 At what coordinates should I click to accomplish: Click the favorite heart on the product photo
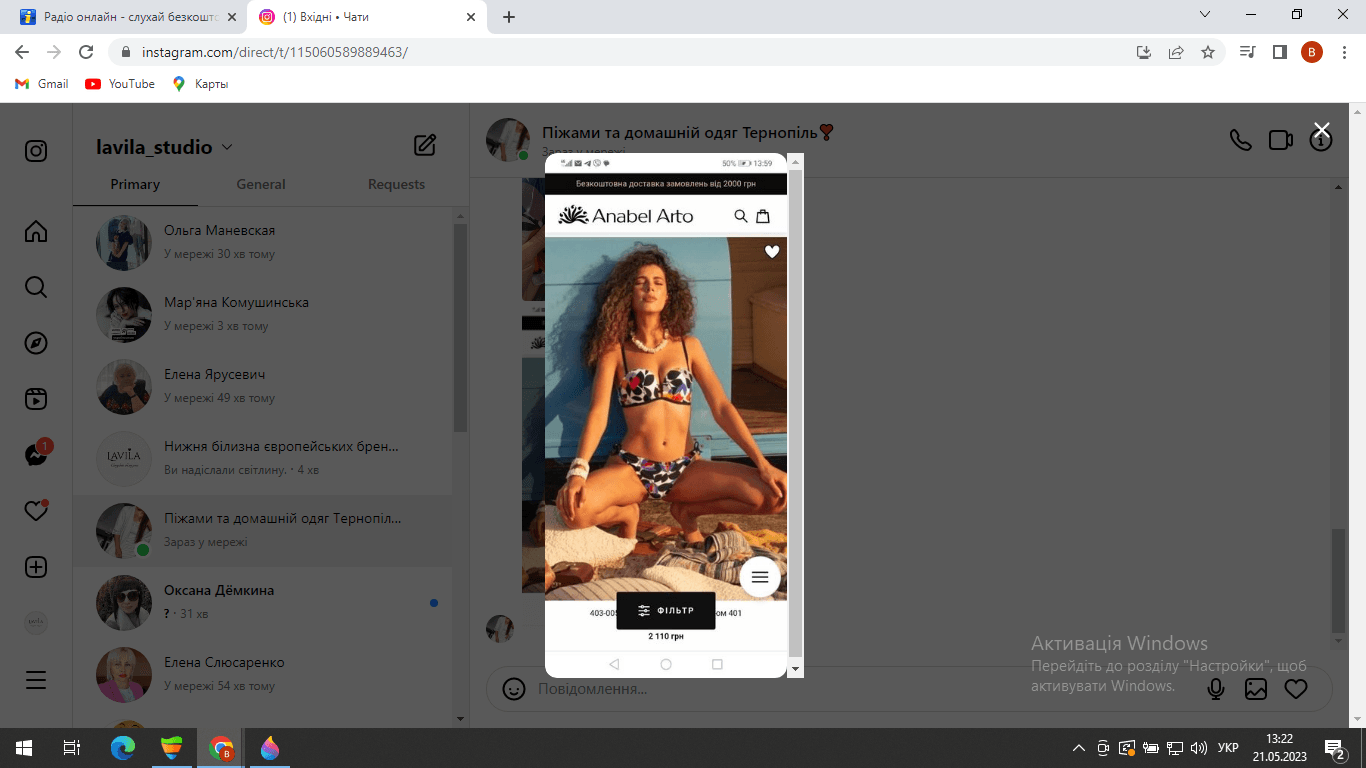click(x=772, y=252)
